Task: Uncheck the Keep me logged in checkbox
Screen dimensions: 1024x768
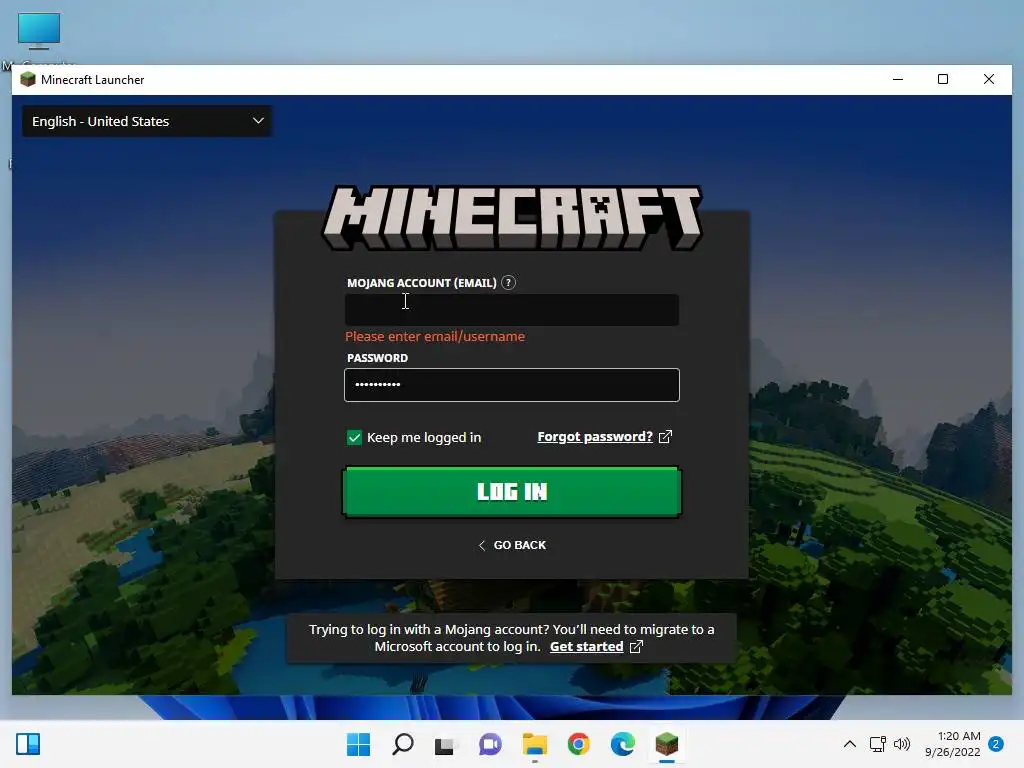Action: click(354, 438)
